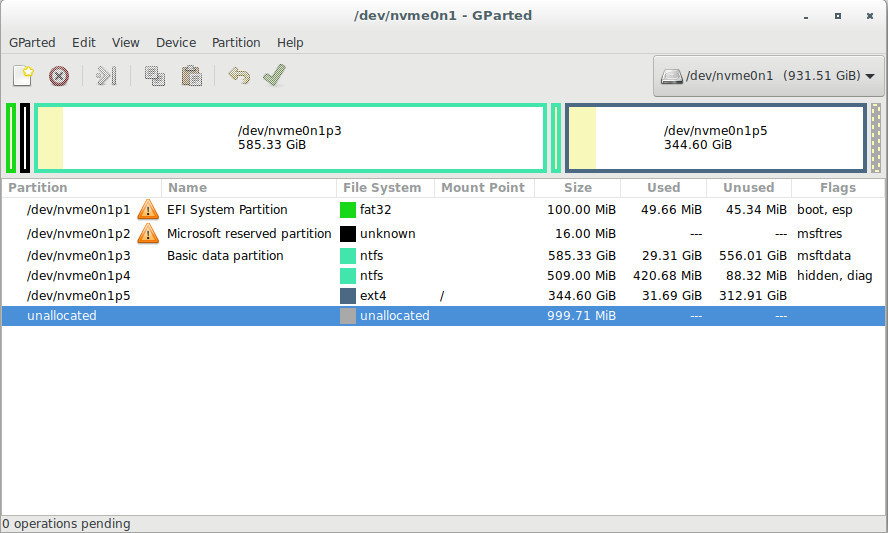Click the ntfs swatch on nvme0n1p3 row
Image resolution: width=888 pixels, height=533 pixels.
coord(348,255)
